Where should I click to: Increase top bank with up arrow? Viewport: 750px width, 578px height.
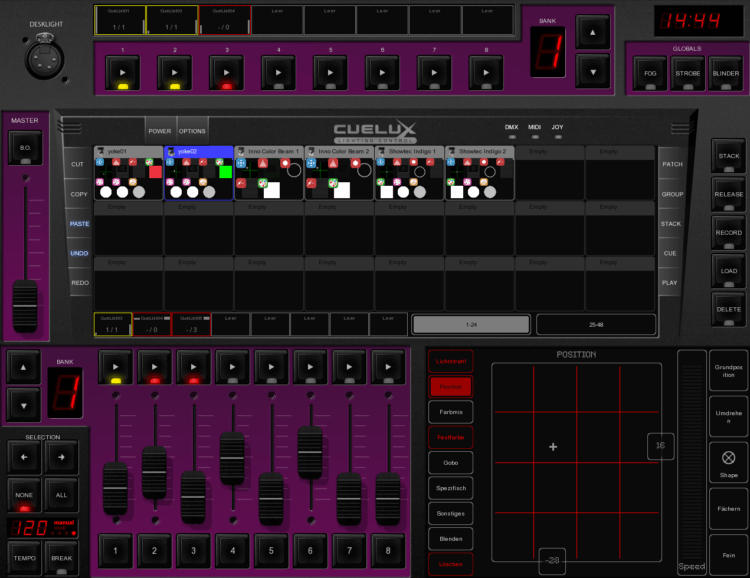[x=592, y=33]
